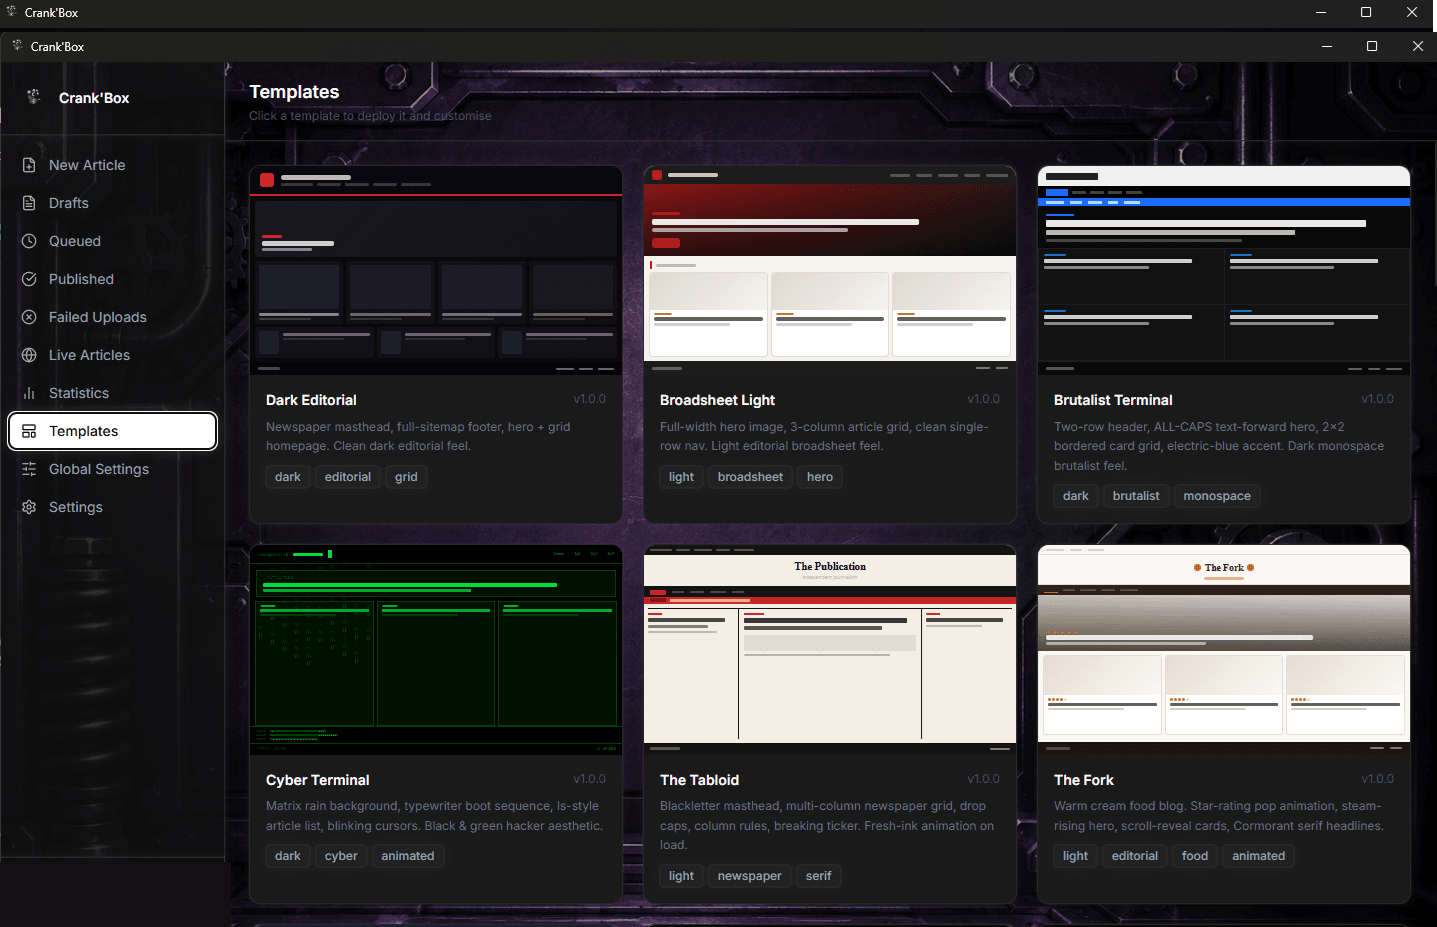1437x927 pixels.
Task: Open the New Article menu item
Action: click(x=113, y=165)
